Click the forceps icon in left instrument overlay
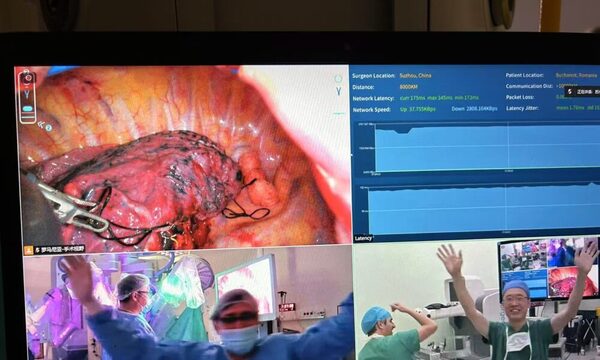This screenshot has width=600, height=360. tap(27, 94)
